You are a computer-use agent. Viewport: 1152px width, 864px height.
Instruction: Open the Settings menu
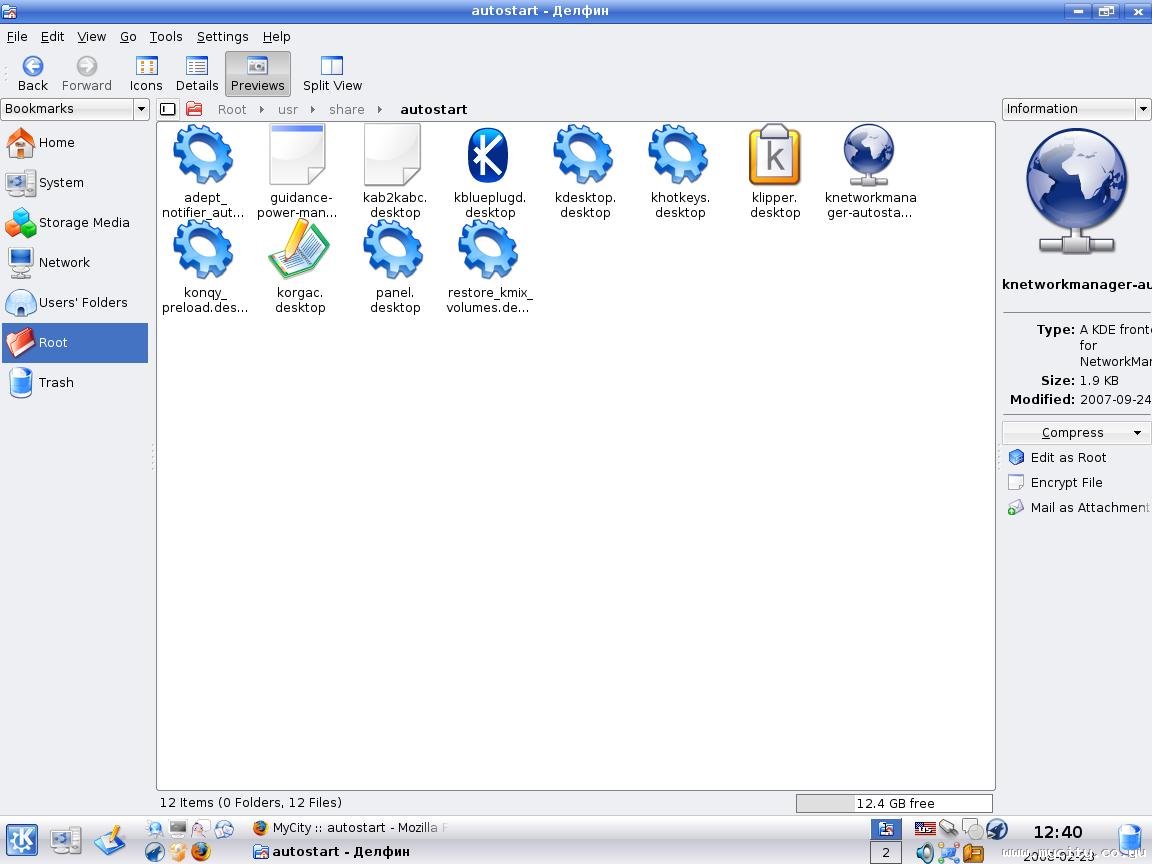click(x=223, y=37)
